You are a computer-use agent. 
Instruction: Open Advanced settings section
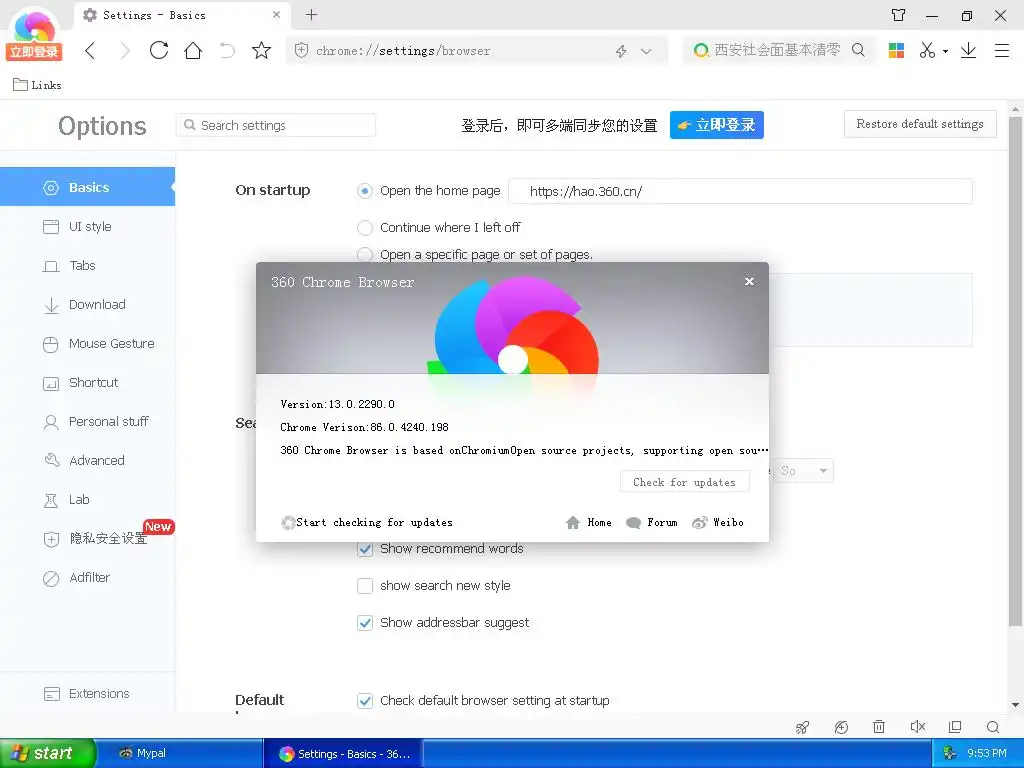coord(88,460)
